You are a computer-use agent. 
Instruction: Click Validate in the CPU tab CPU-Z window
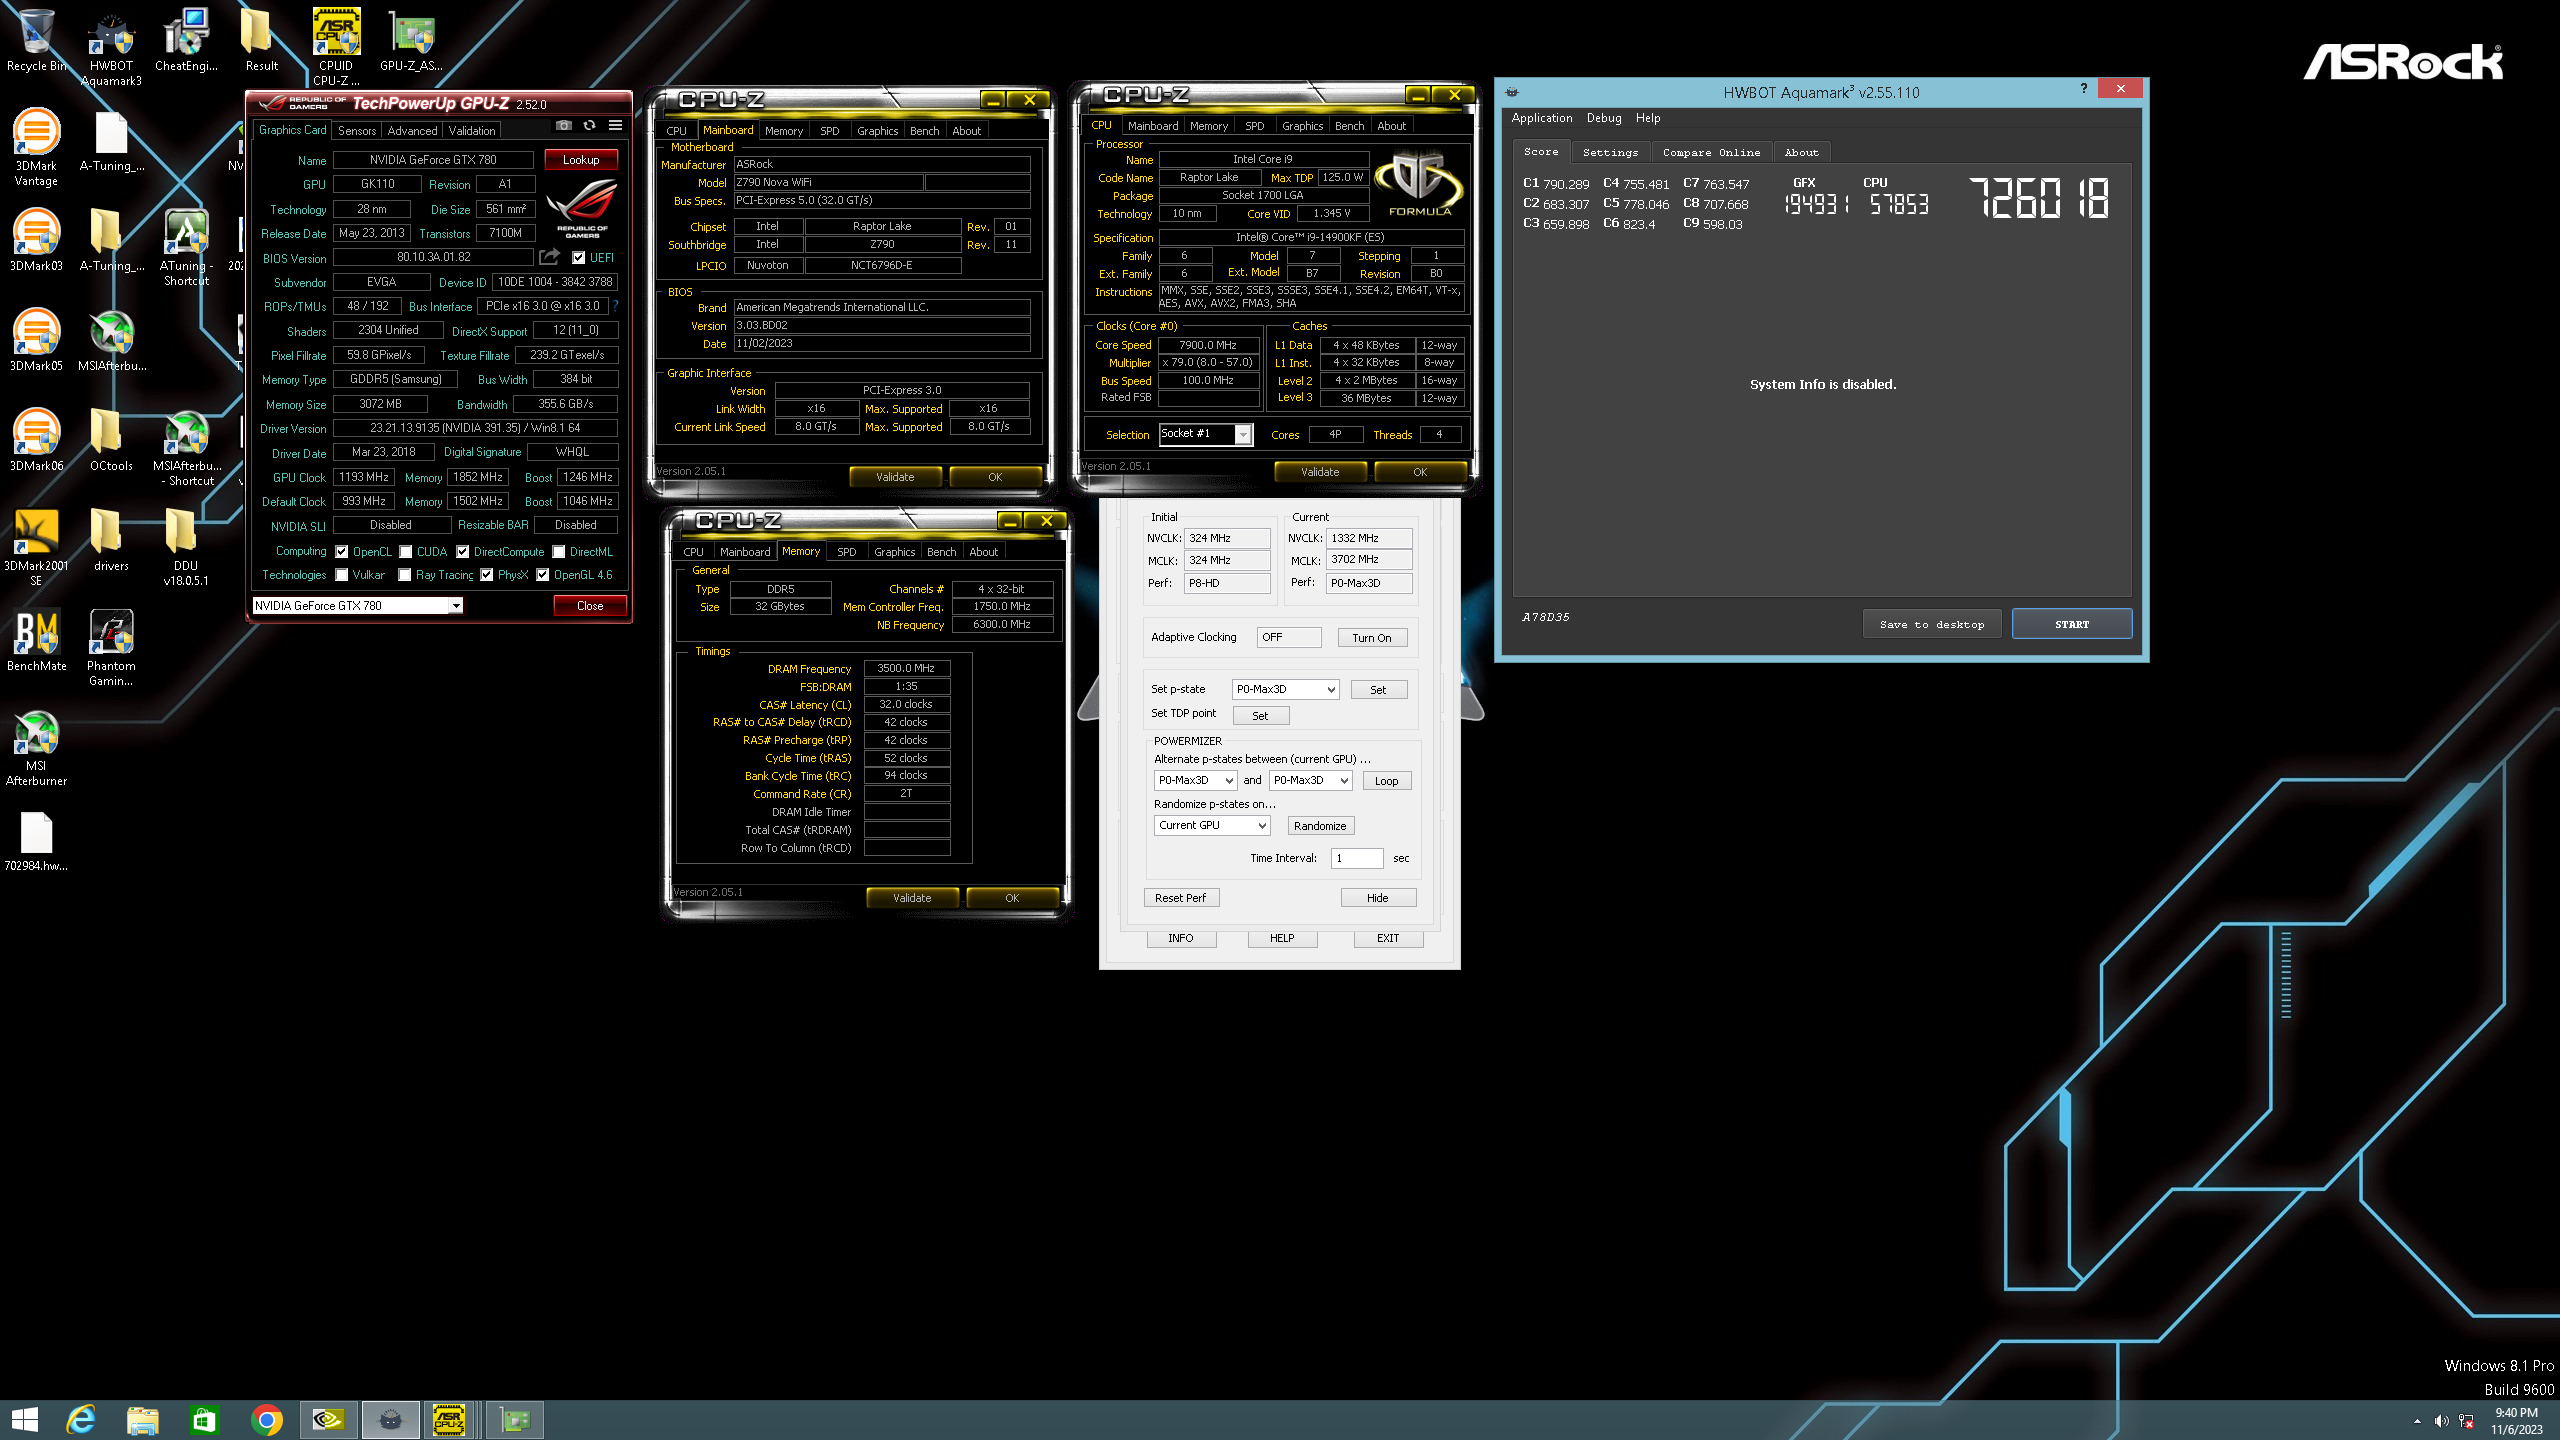click(x=1320, y=471)
